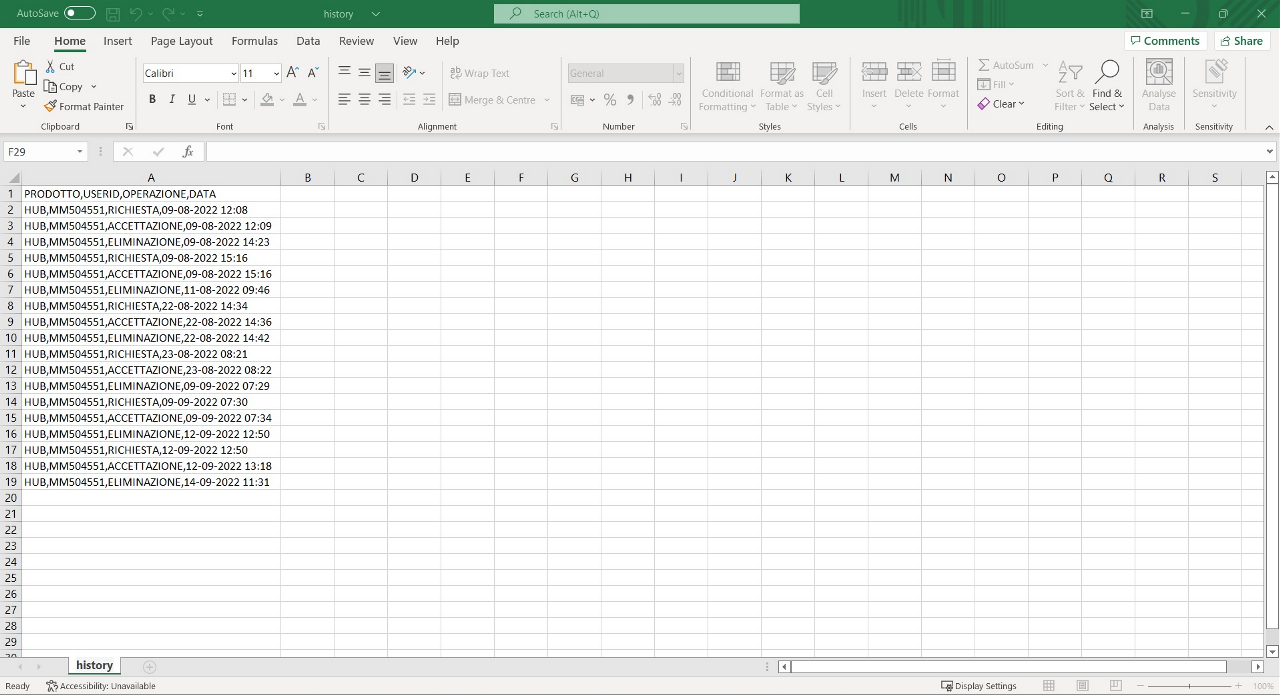Open the Comments pane button
The image size is (1280, 695).
[x=1164, y=41]
